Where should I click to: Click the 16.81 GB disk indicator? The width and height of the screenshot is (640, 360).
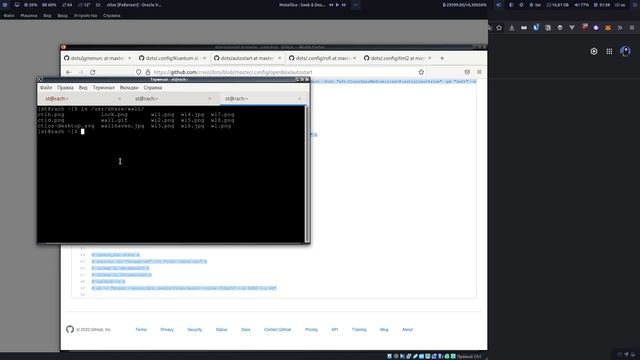(558, 5)
